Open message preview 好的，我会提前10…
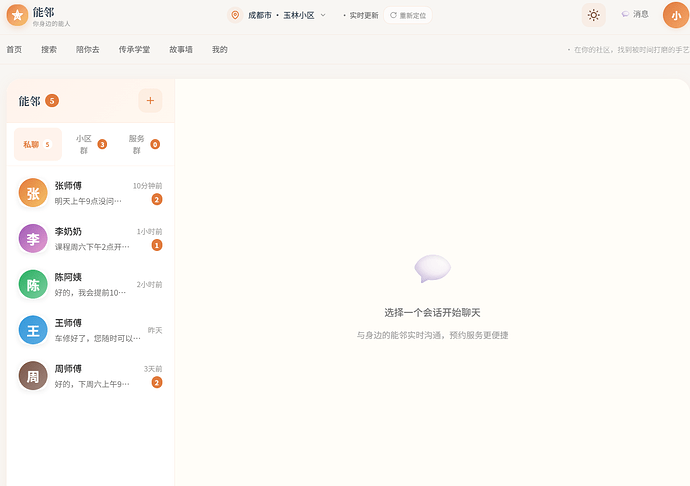The width and height of the screenshot is (690, 486). [x=90, y=293]
